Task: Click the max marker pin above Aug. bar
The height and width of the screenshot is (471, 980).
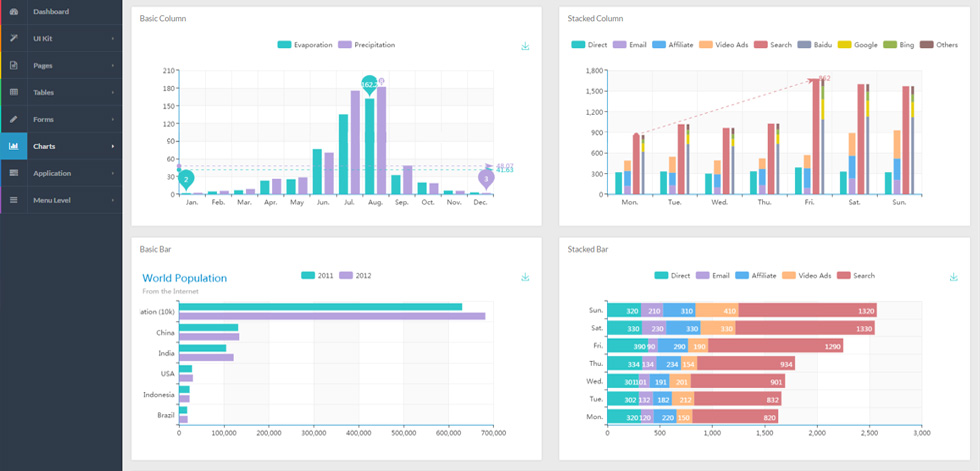Action: coord(369,85)
